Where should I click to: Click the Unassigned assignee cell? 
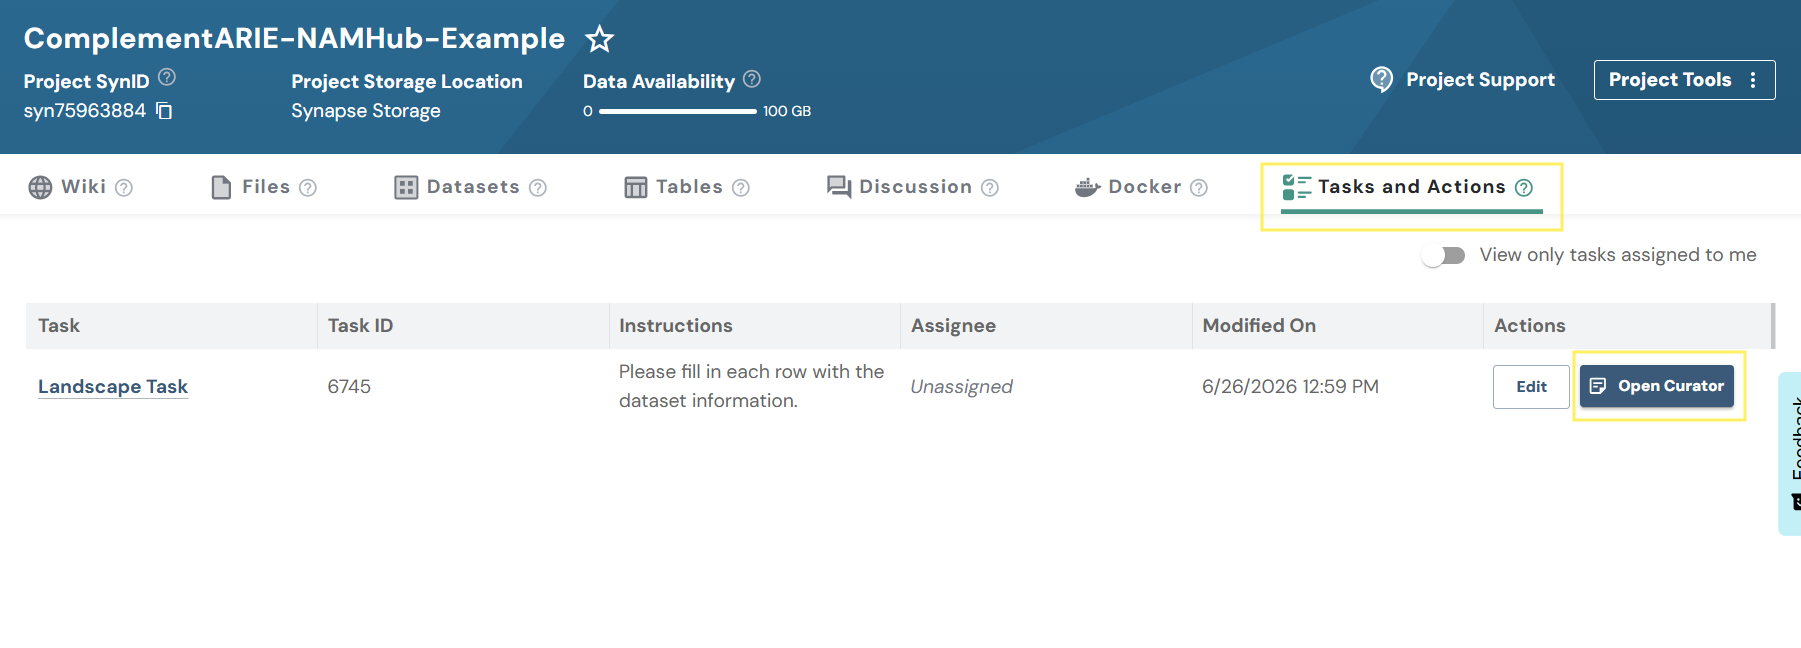point(961,387)
